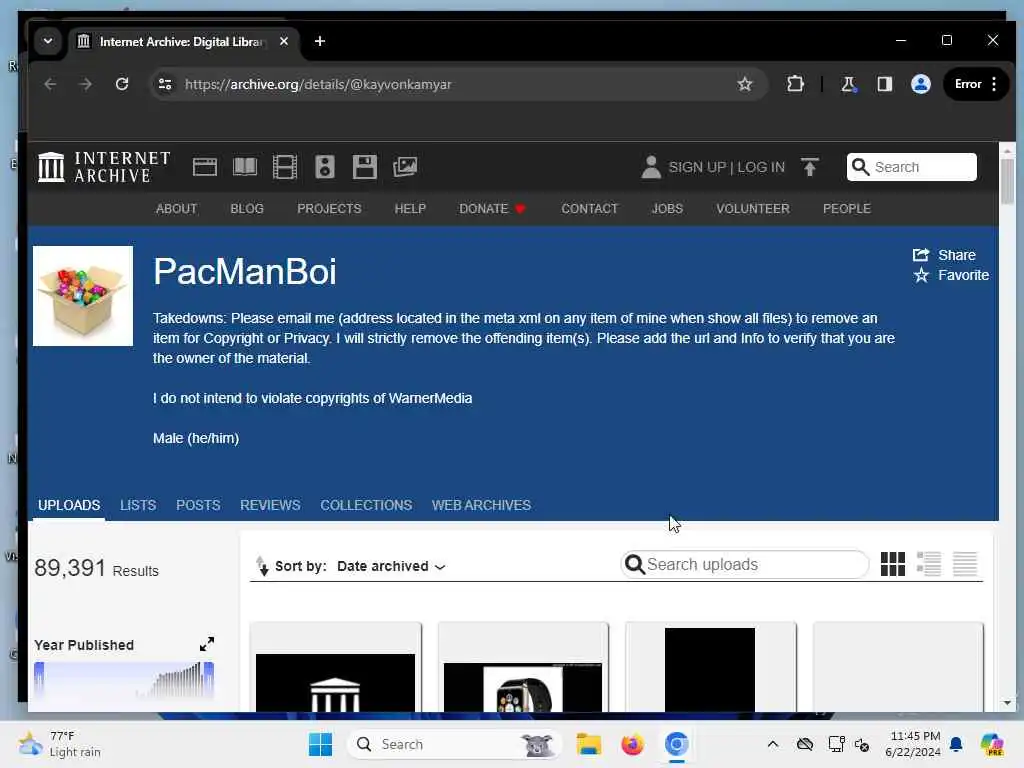Viewport: 1024px width, 768px height.
Task: Open the Images icon in top bar
Action: click(405, 167)
